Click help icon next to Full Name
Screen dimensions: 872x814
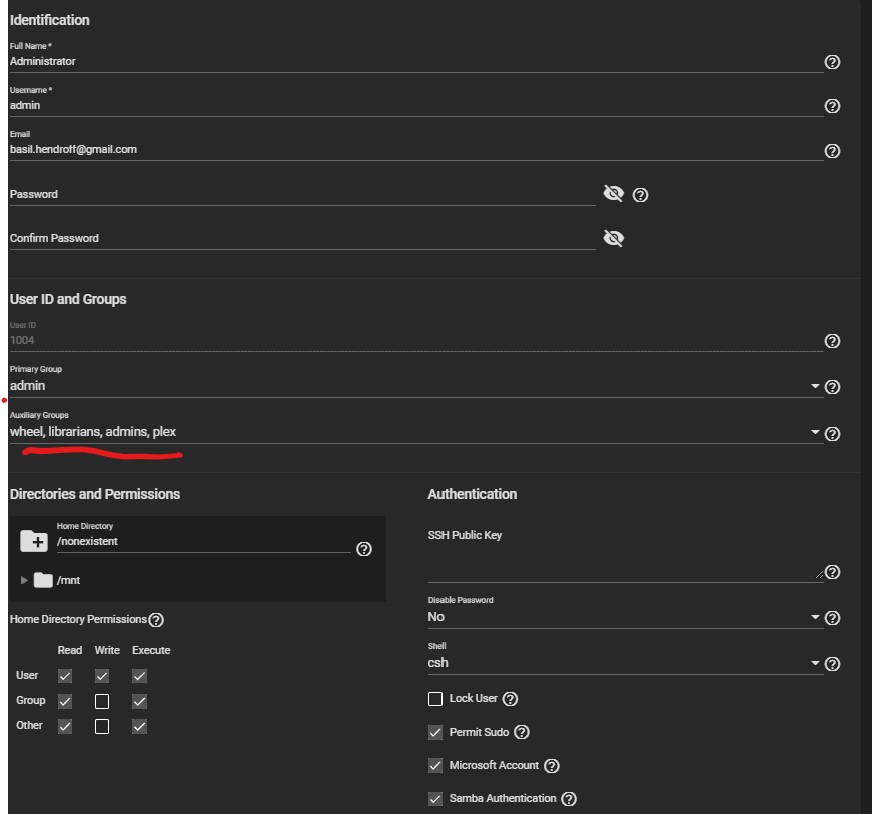pyautogui.click(x=832, y=62)
